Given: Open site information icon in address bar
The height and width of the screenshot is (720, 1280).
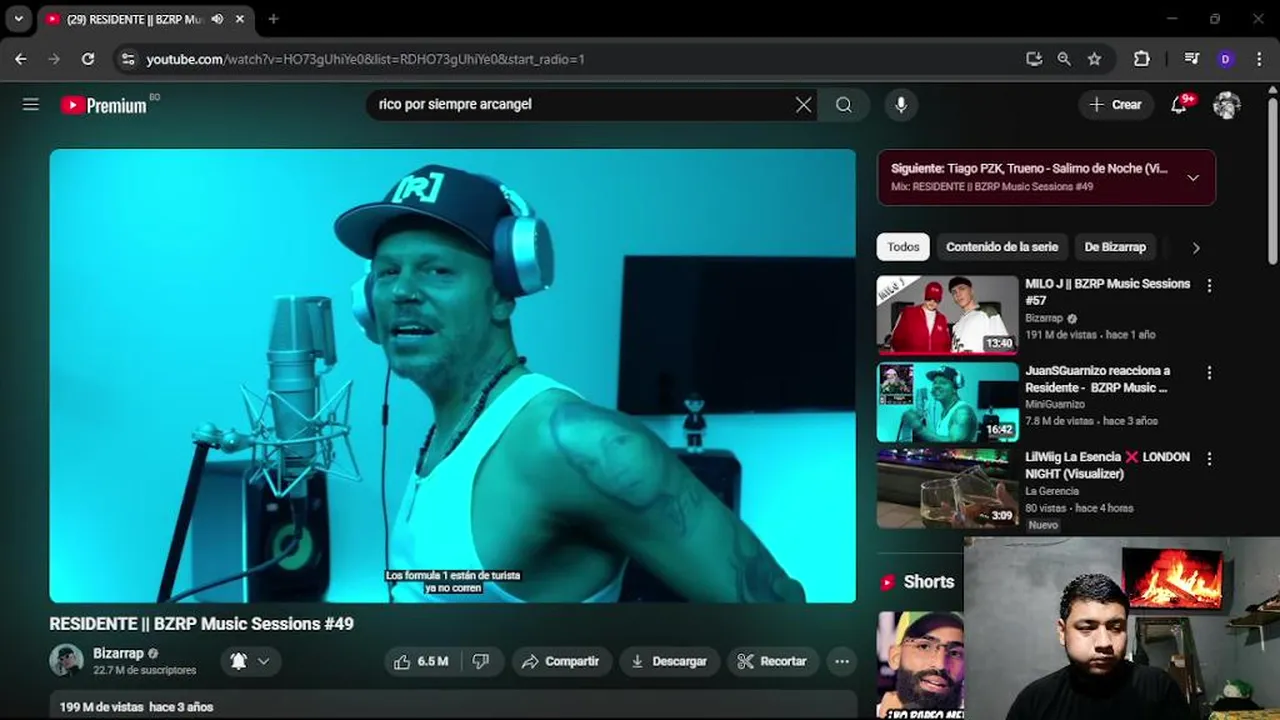Looking at the screenshot, I should point(128,59).
